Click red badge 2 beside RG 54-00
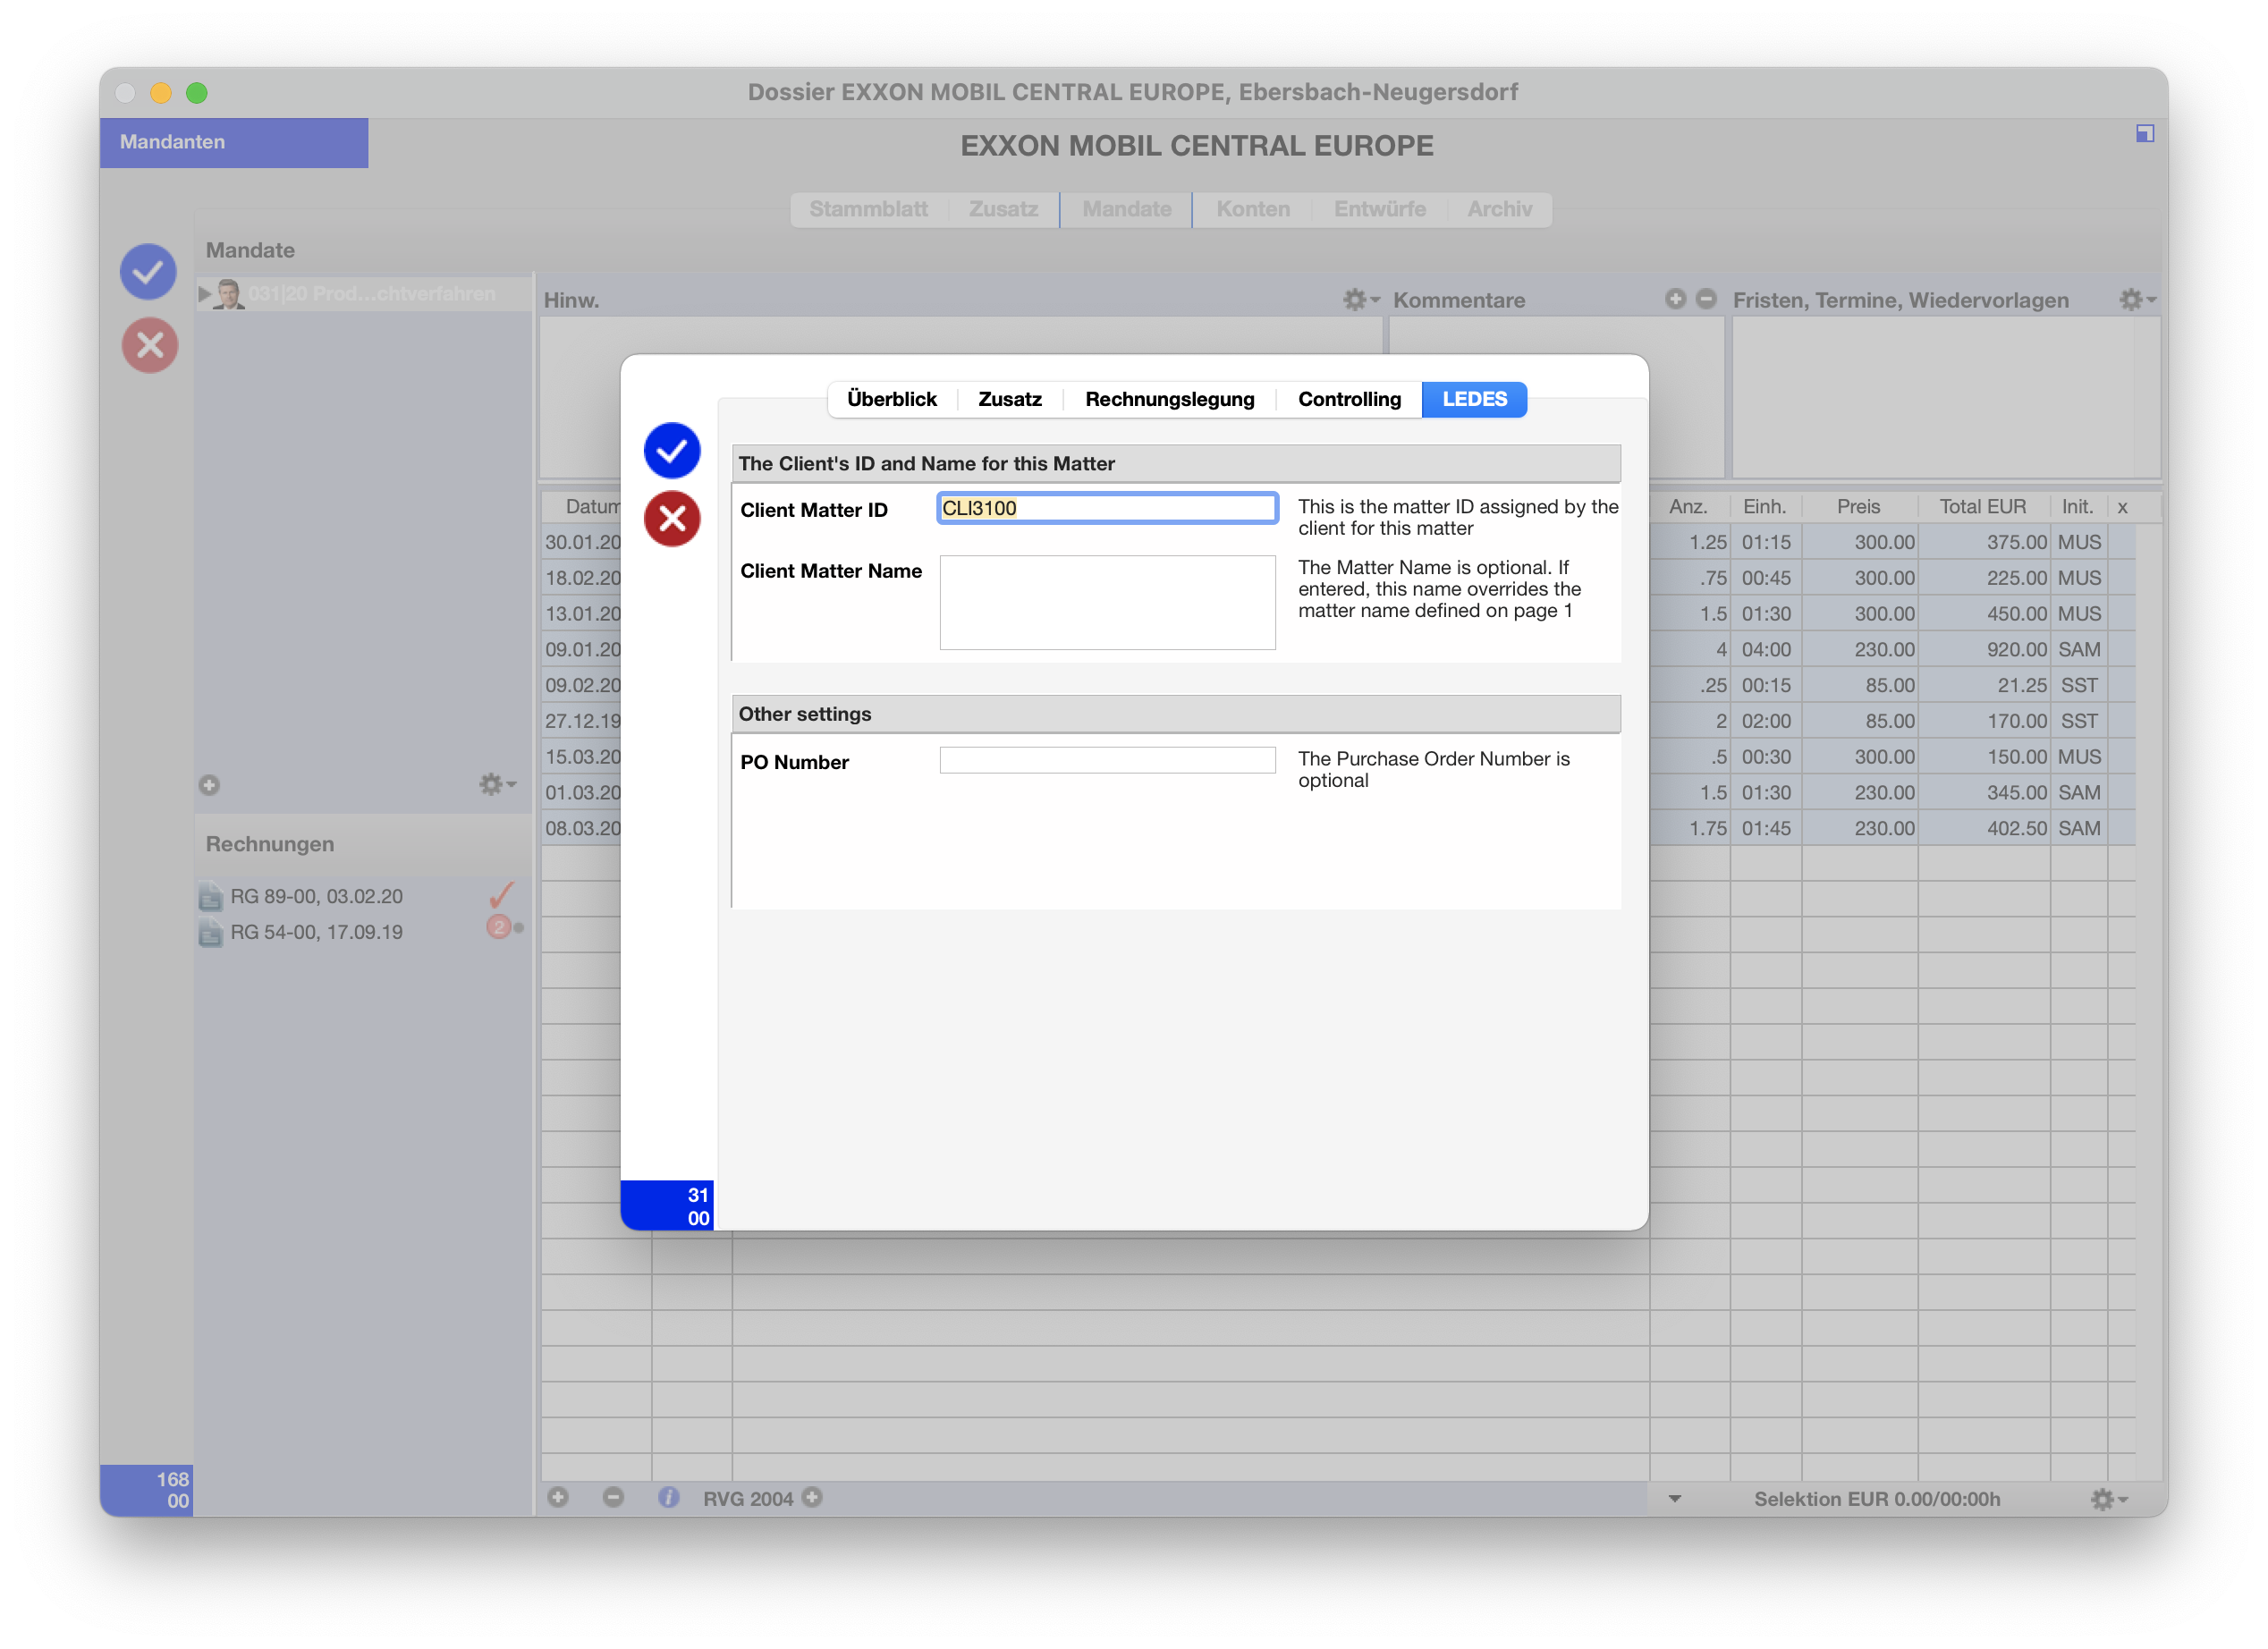2268x1649 pixels. coord(498,927)
